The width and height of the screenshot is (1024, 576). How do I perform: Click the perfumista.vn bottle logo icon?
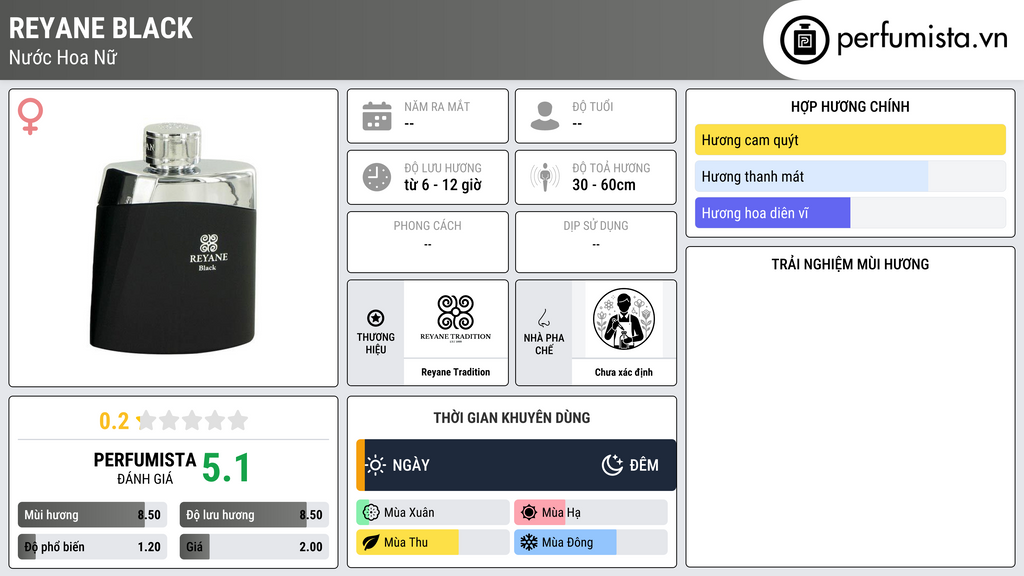[804, 40]
